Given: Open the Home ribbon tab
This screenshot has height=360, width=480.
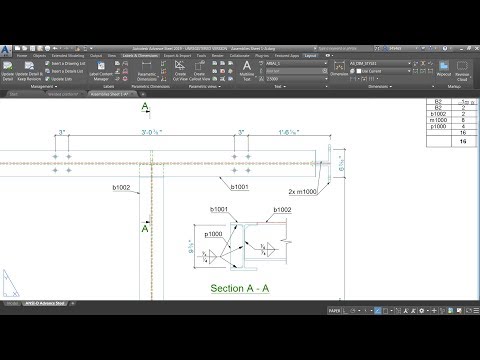Looking at the screenshot, I should (22, 56).
